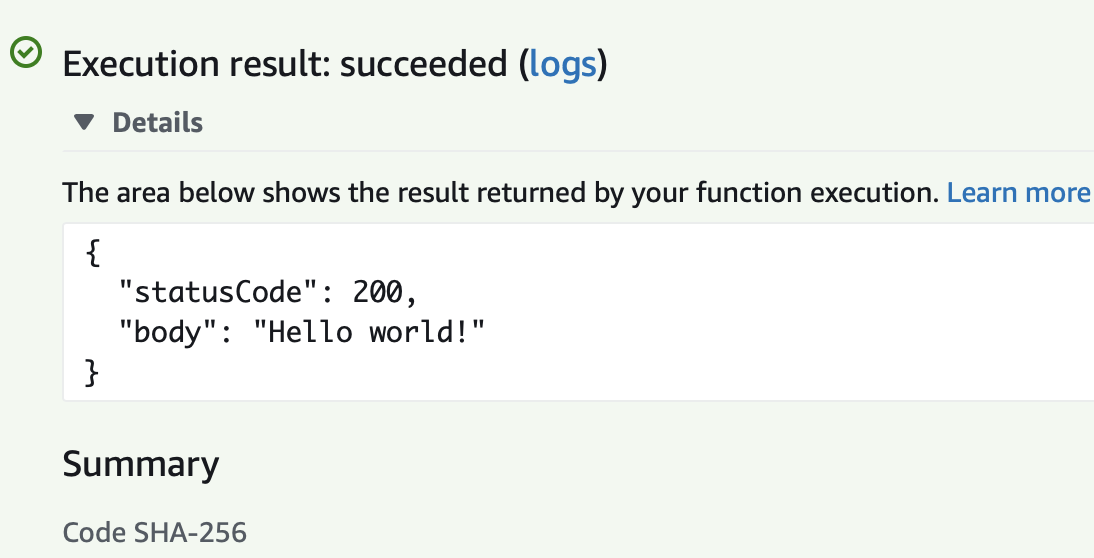Click the result description sentence

click(x=501, y=193)
